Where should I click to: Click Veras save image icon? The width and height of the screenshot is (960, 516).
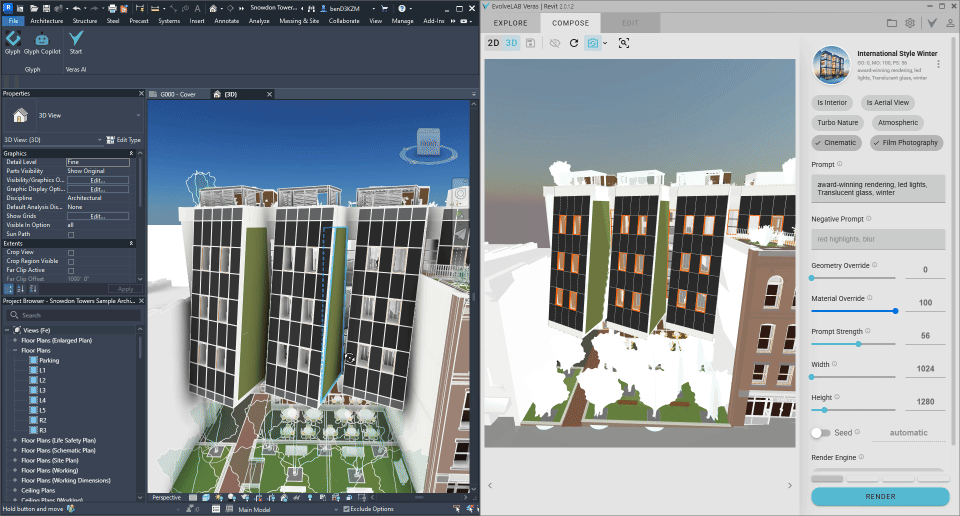click(530, 43)
